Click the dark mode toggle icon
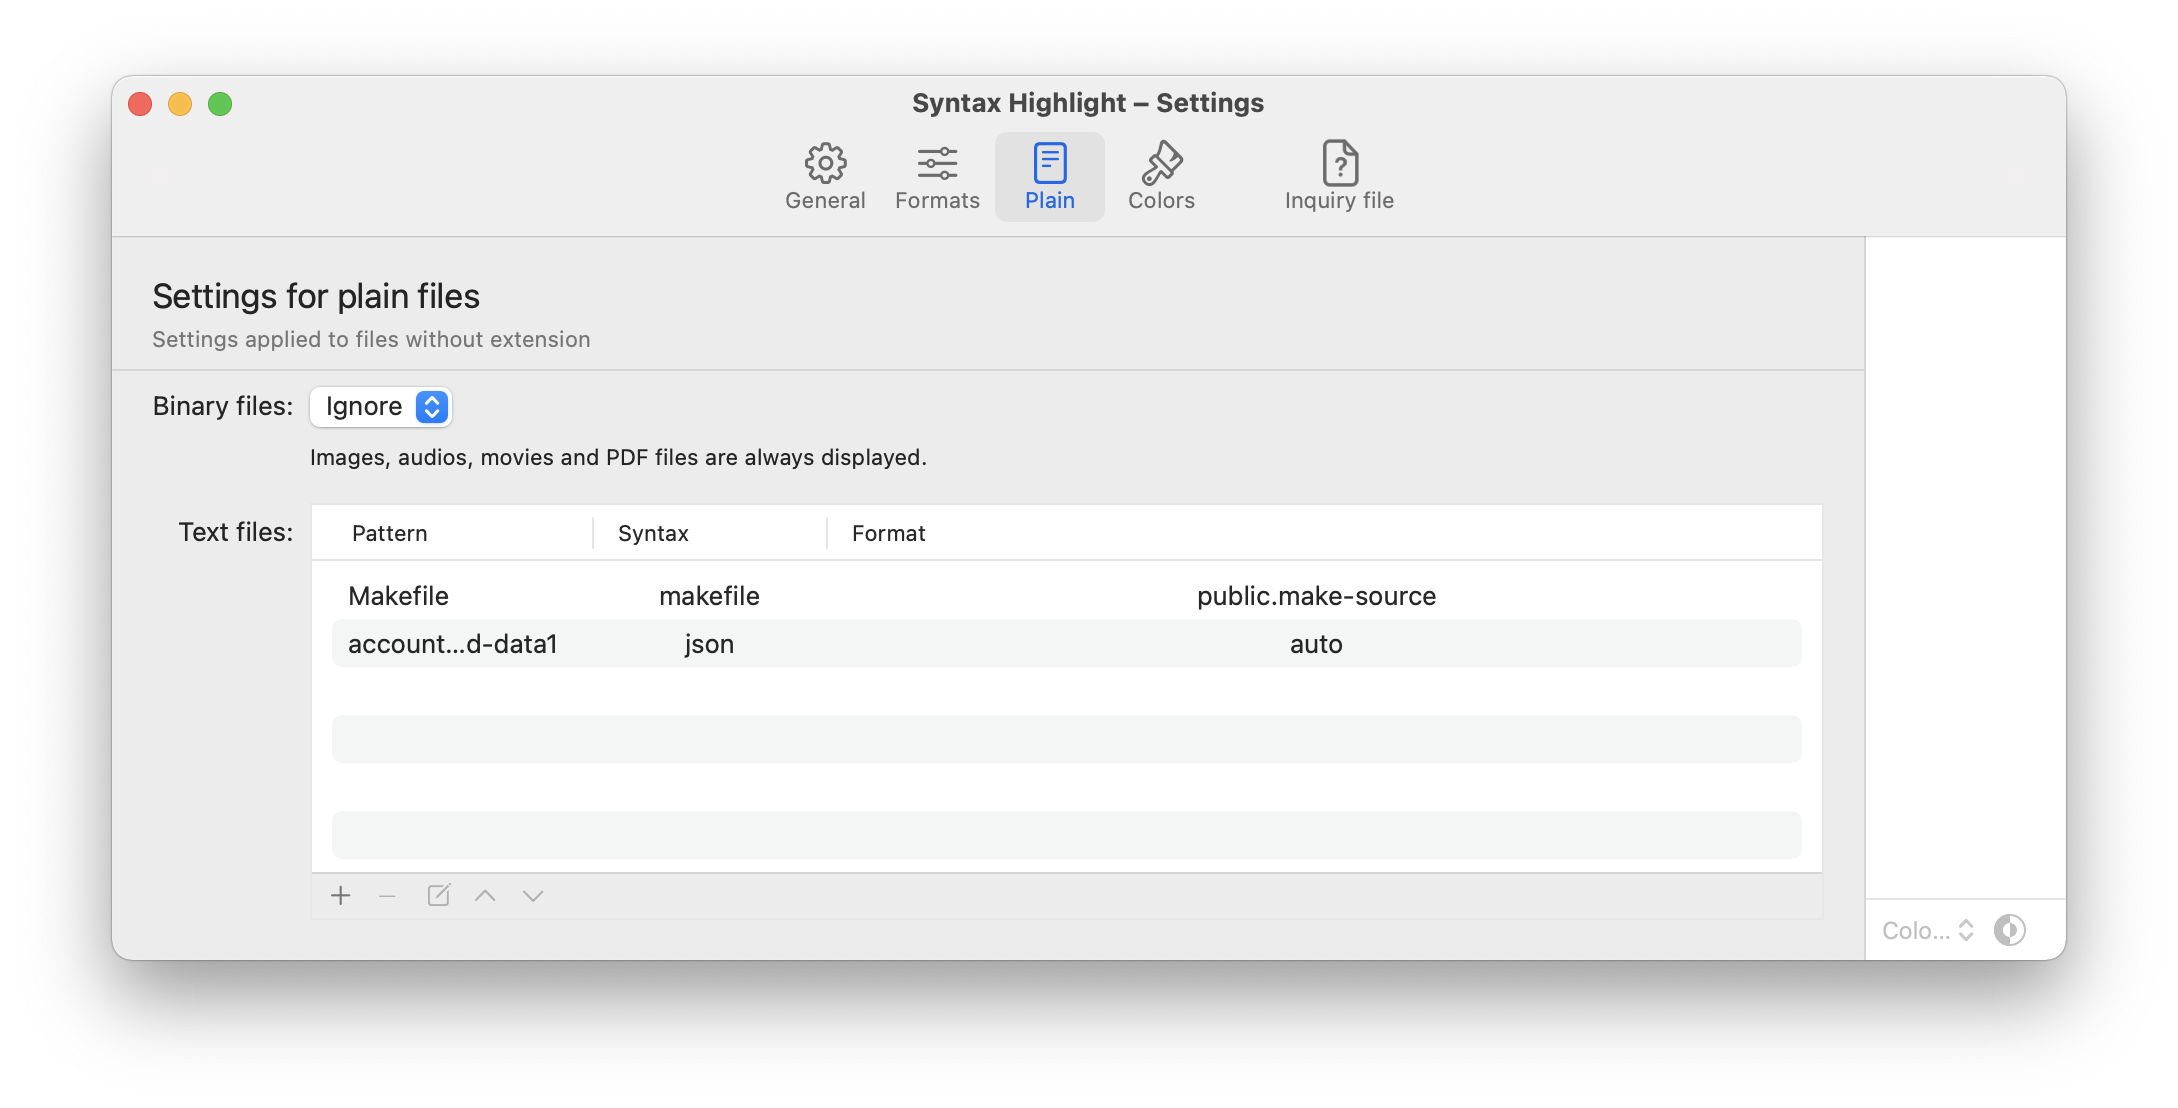This screenshot has width=2178, height=1108. 2010,927
